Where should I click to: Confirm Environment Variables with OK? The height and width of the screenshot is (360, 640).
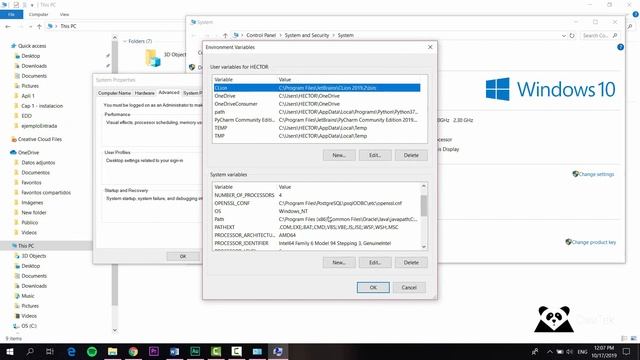pos(373,287)
